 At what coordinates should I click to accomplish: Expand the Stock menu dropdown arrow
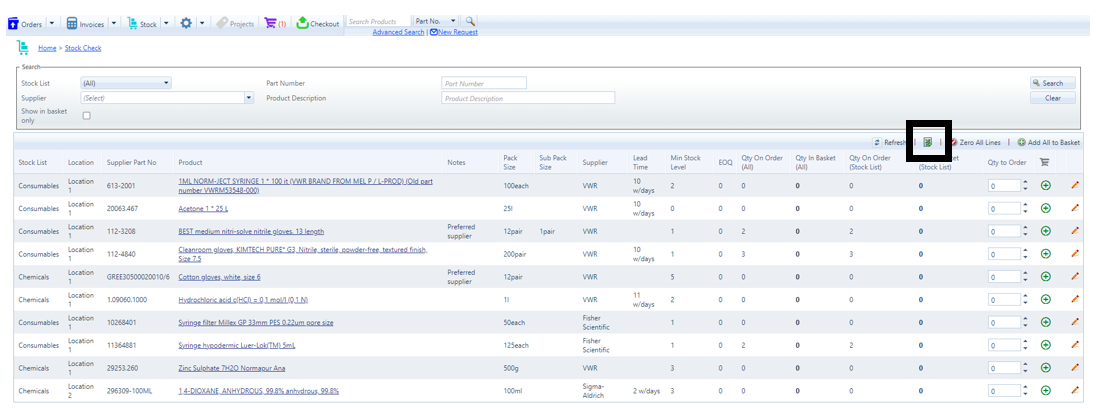[166, 24]
